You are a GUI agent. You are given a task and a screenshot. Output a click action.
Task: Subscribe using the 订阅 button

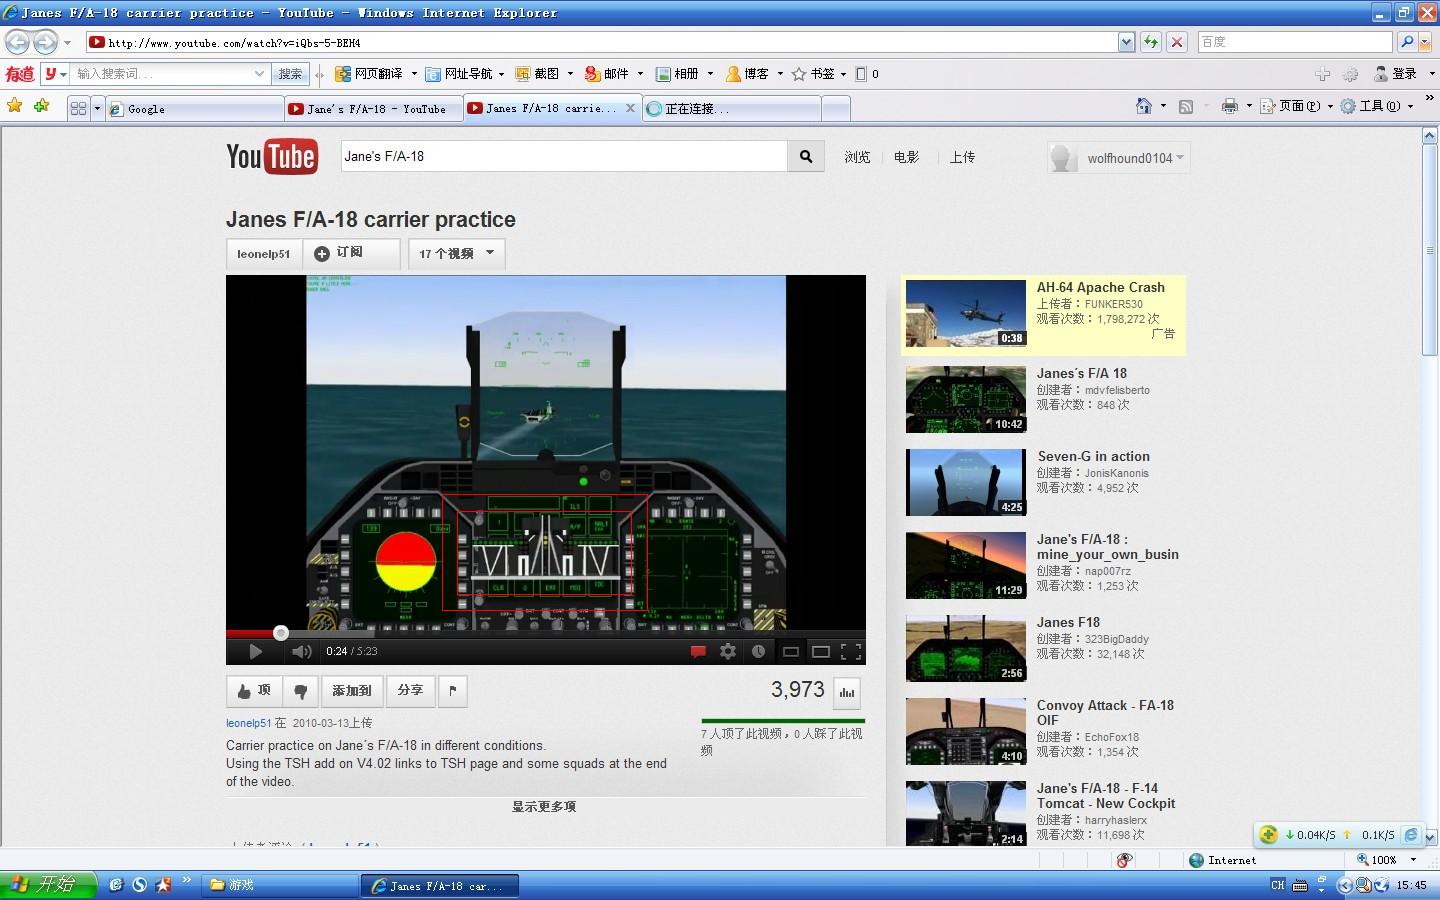coord(352,254)
